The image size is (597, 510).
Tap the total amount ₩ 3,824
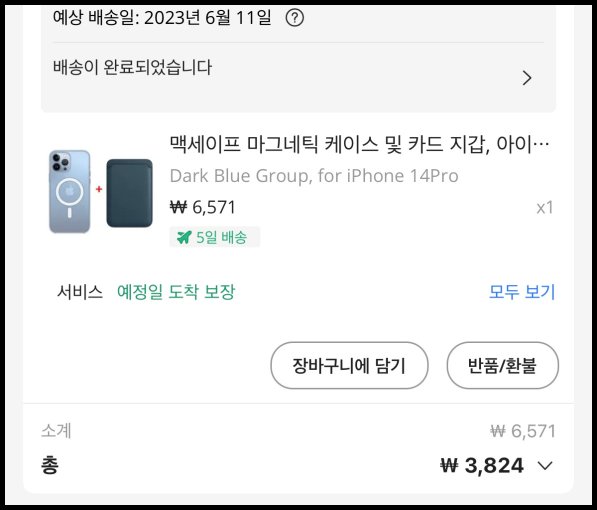(x=482, y=465)
